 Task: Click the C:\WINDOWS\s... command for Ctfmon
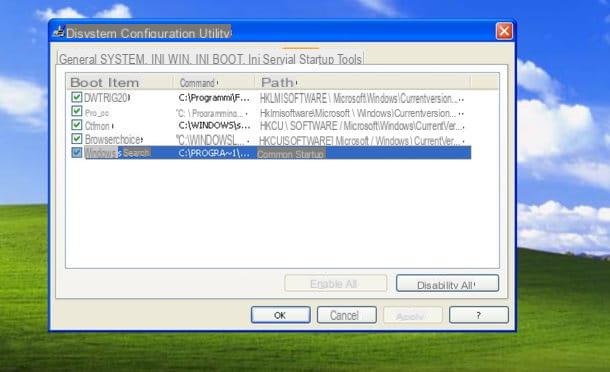click(214, 126)
